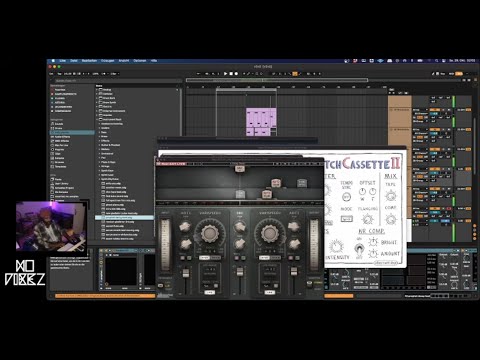Expand the External Instrument folder
This screenshot has height=360, width=480.
pos(97,111)
